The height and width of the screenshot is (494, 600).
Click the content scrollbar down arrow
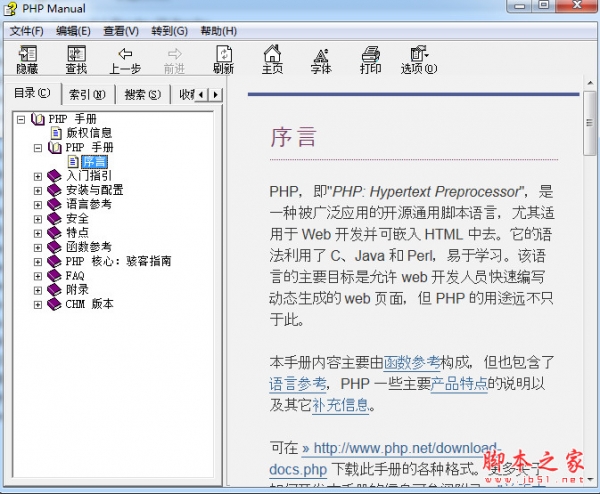point(589,479)
